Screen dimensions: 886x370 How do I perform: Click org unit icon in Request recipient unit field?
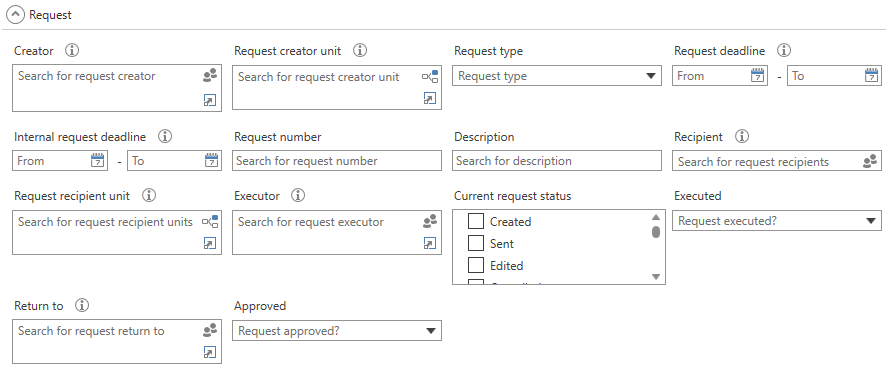(x=210, y=221)
